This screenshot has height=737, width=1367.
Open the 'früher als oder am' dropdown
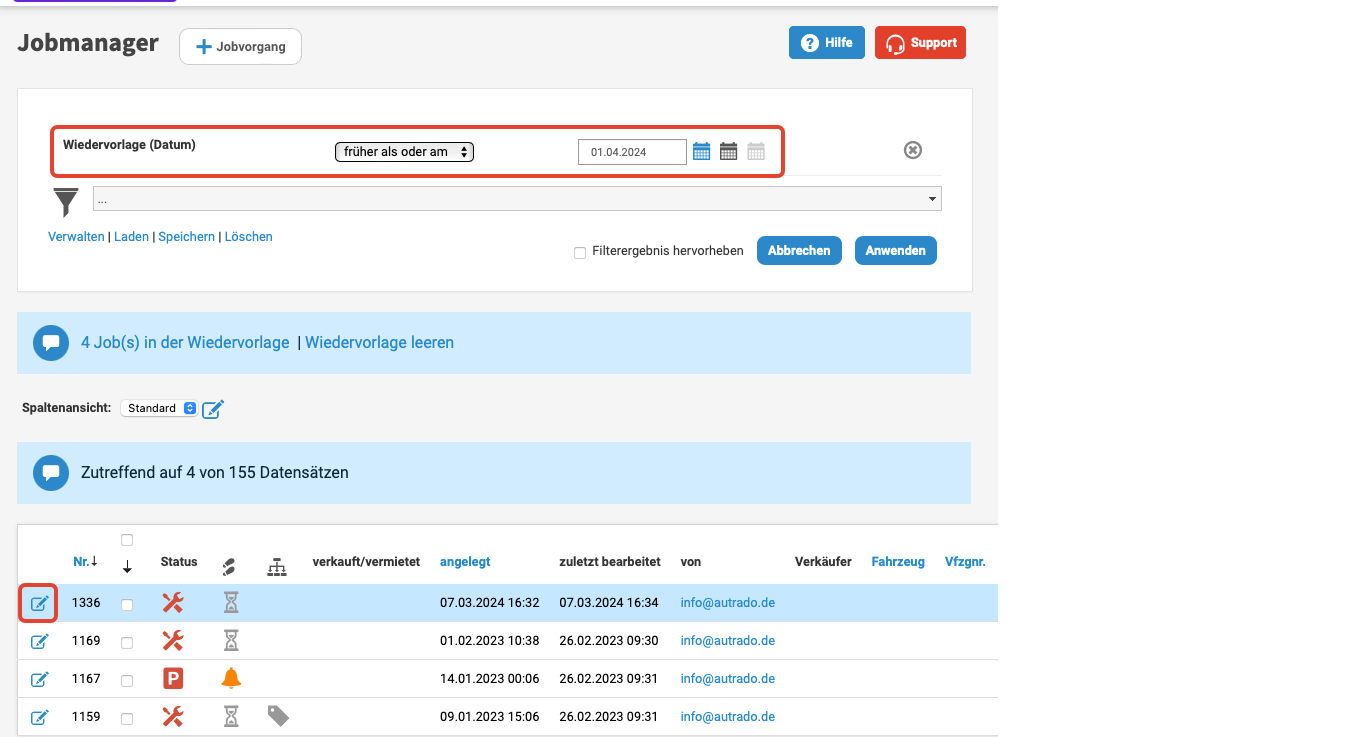coord(404,152)
